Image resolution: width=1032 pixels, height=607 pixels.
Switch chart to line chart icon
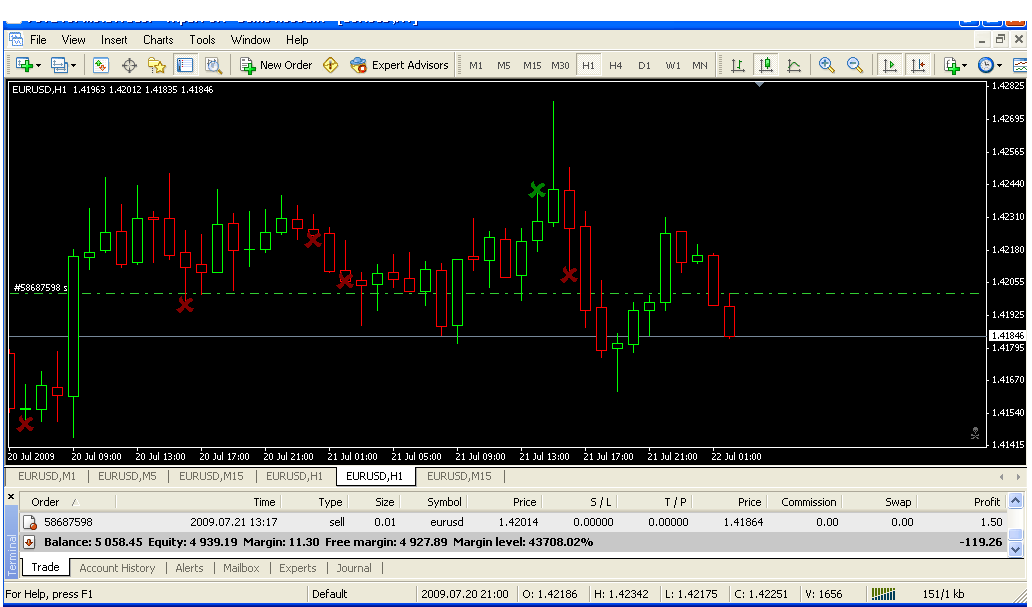pos(794,65)
